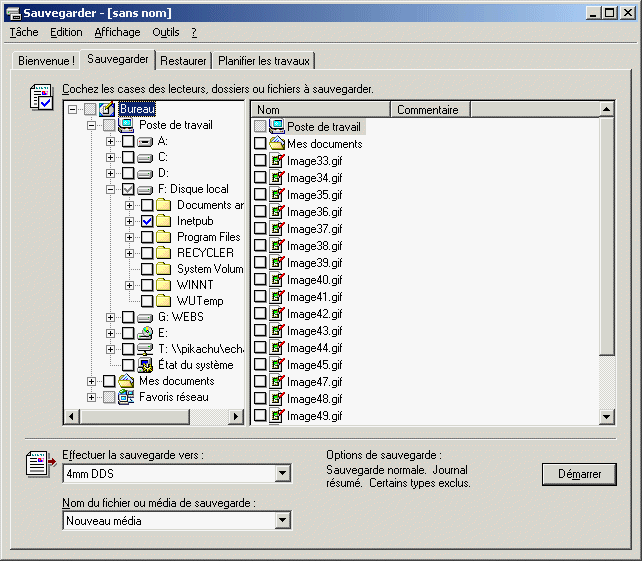This screenshot has width=642, height=561.
Task: Open the 'Effectuer la sauvegarde vers' dropdown
Action: point(282,473)
